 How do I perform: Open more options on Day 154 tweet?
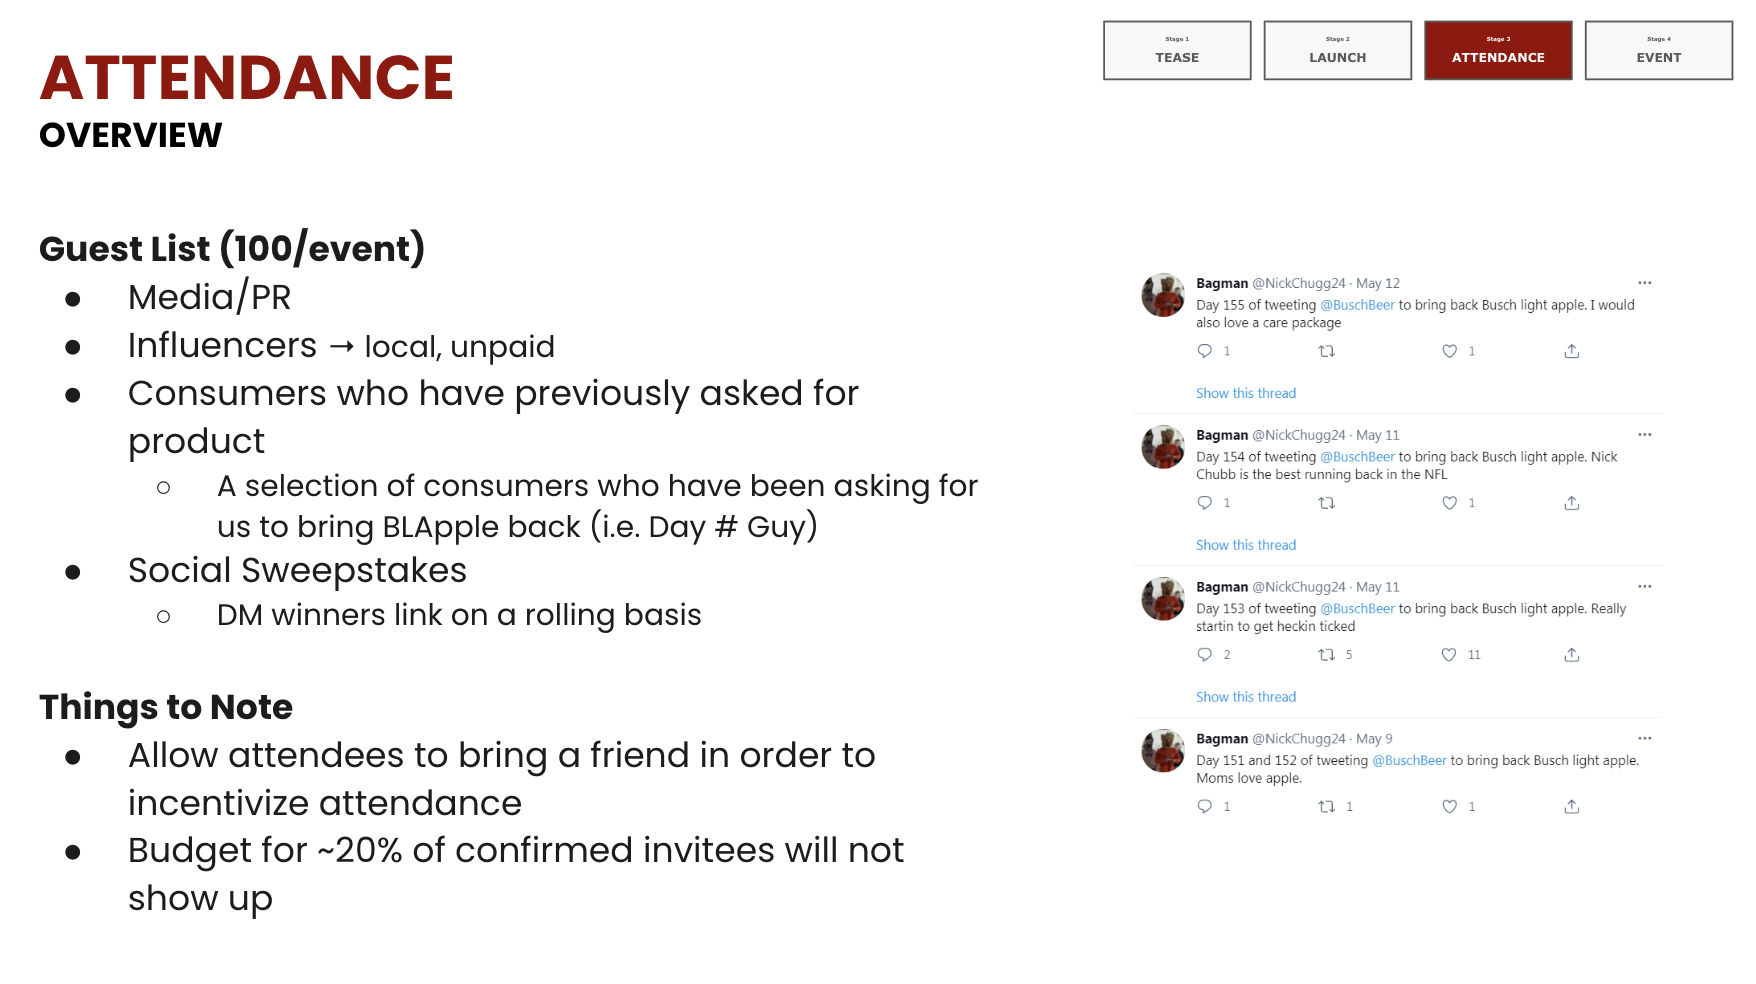(x=1645, y=435)
